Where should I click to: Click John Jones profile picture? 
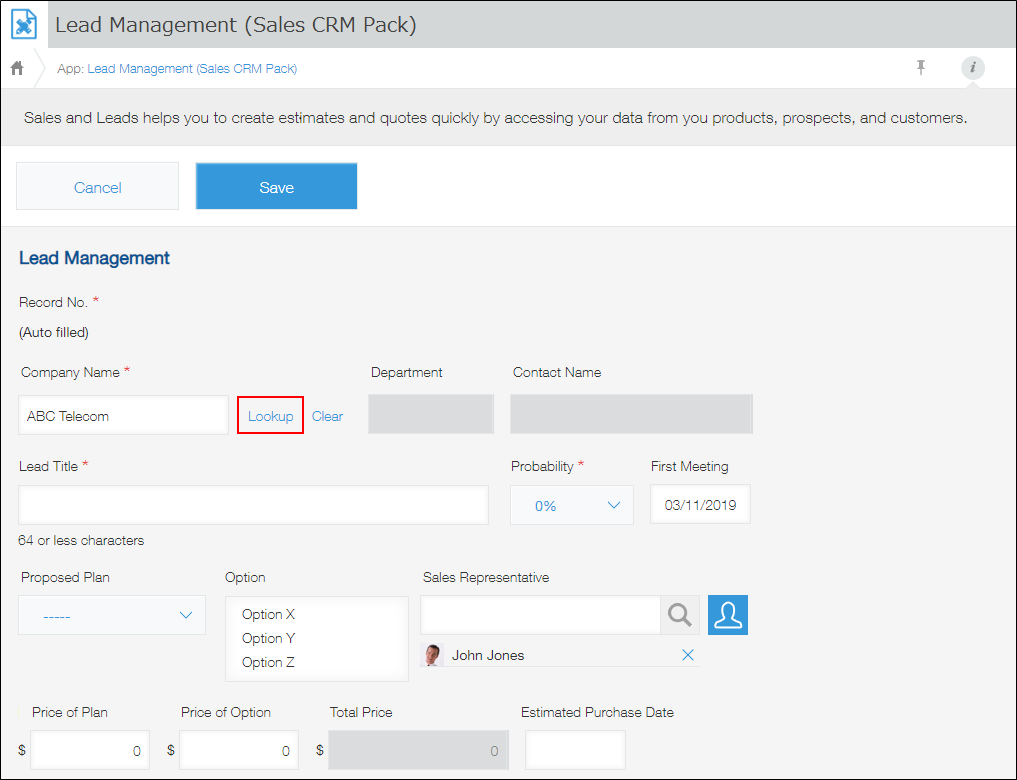(432, 655)
